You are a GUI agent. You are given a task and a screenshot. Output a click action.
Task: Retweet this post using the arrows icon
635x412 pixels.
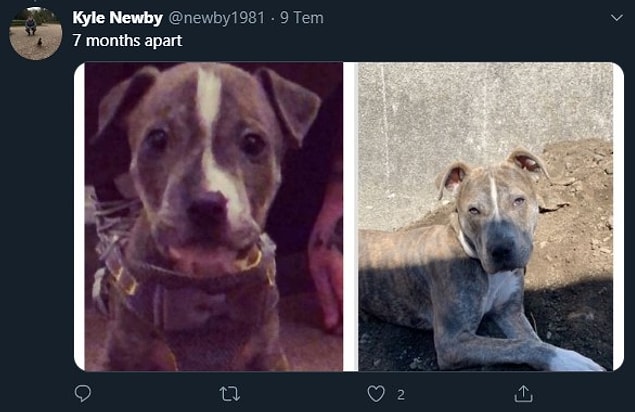230,394
